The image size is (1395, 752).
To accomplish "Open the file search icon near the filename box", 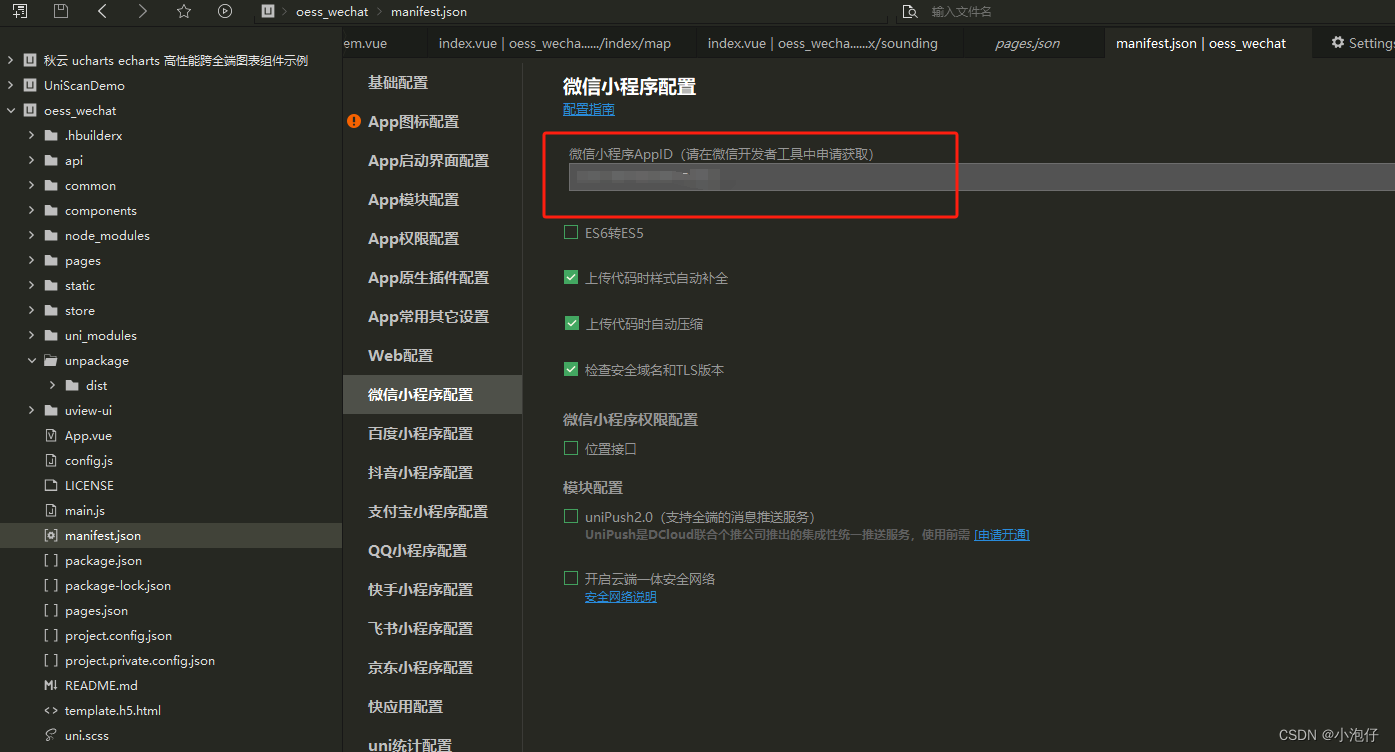I will (x=908, y=11).
